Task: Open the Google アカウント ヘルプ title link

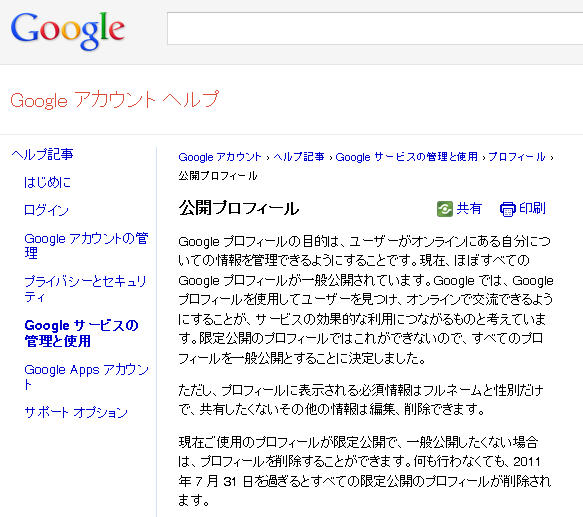Action: [x=115, y=100]
